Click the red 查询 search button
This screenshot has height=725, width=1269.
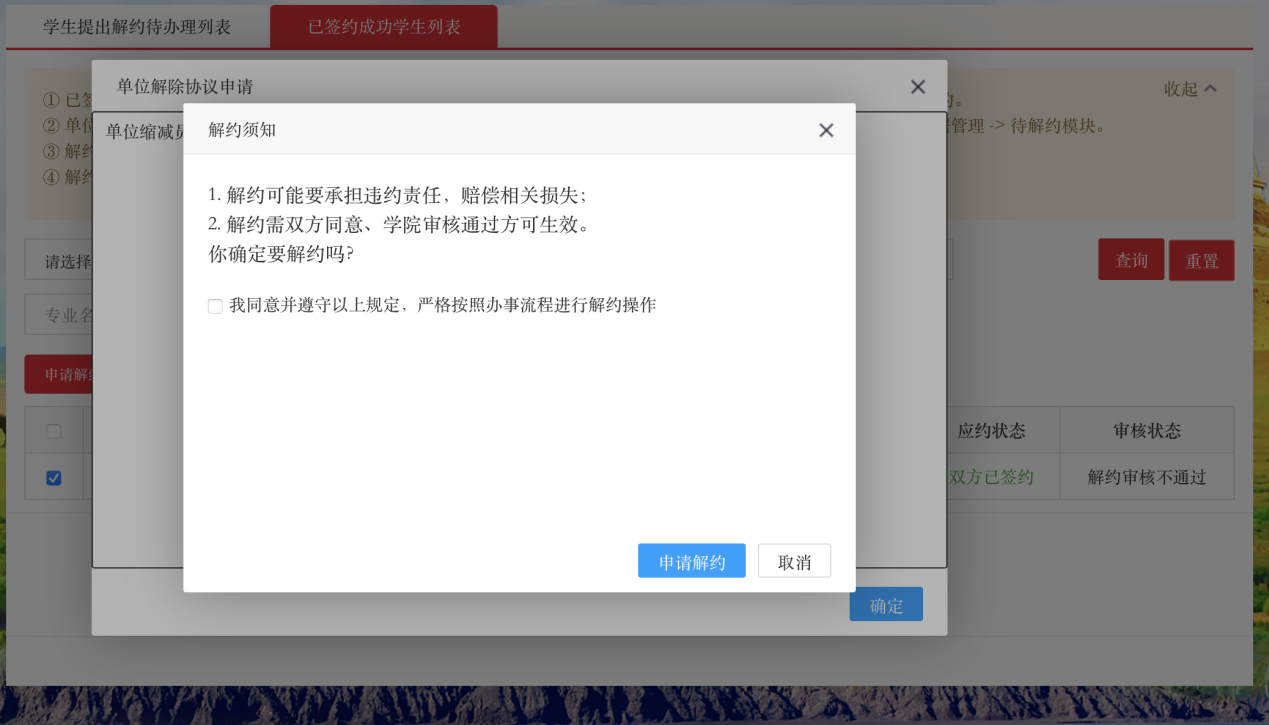point(1131,260)
